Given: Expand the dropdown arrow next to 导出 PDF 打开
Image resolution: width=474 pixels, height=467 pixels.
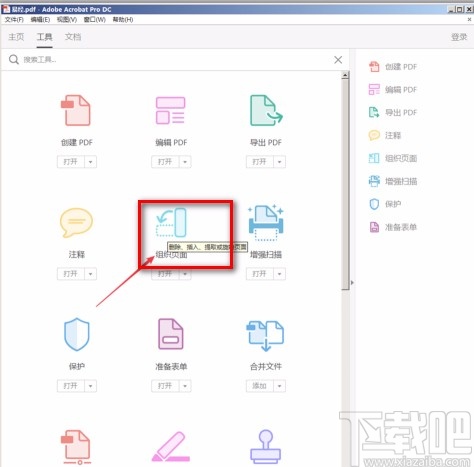Looking at the screenshot, I should click(x=280, y=162).
